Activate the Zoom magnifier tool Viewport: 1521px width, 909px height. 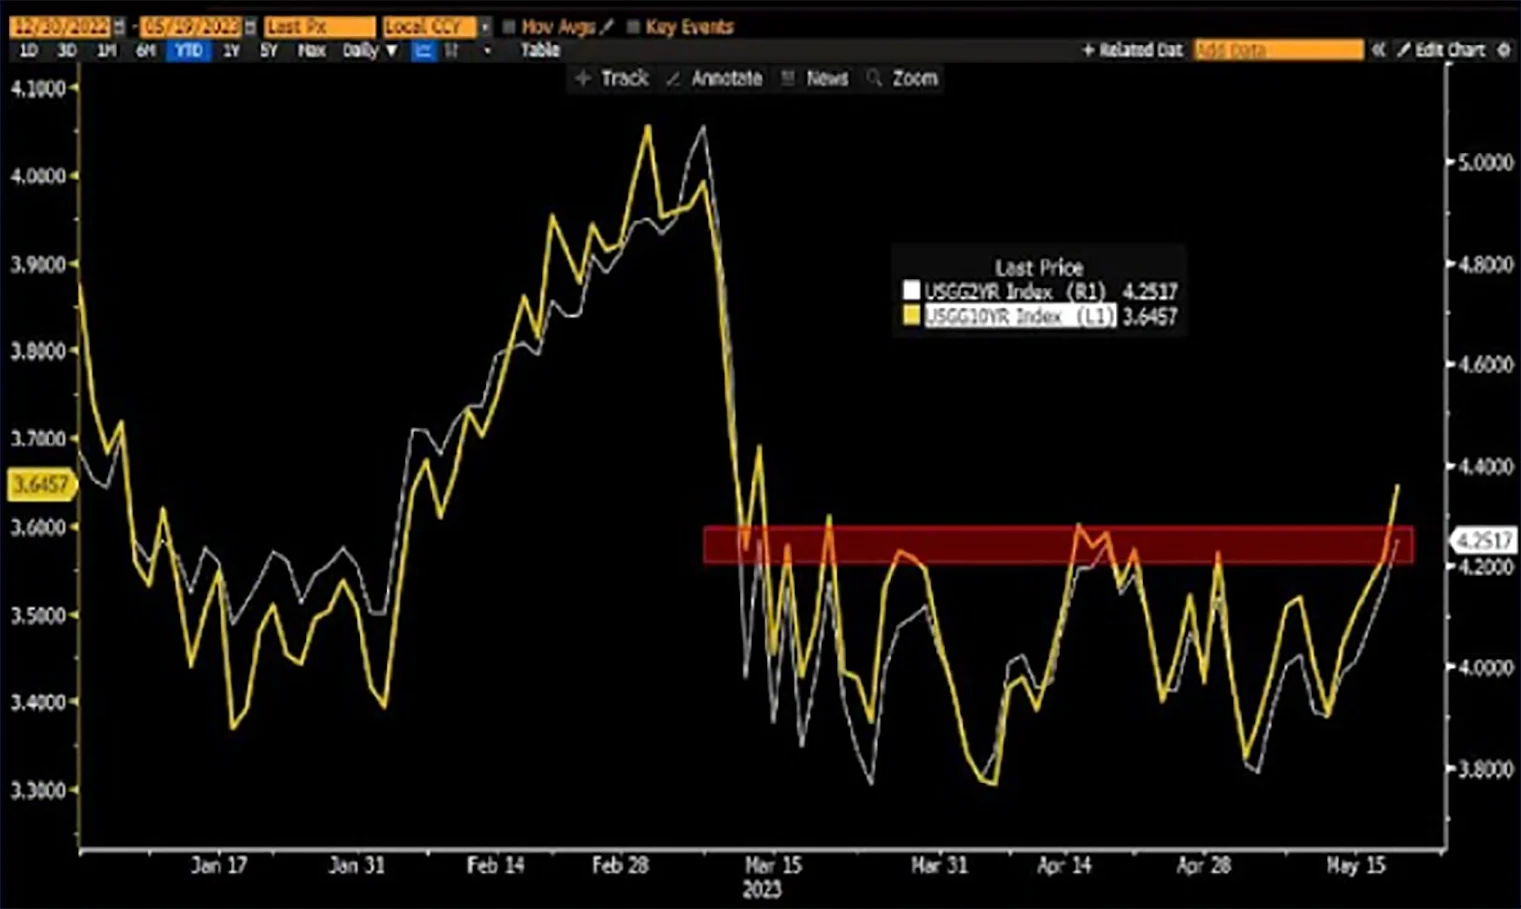902,78
